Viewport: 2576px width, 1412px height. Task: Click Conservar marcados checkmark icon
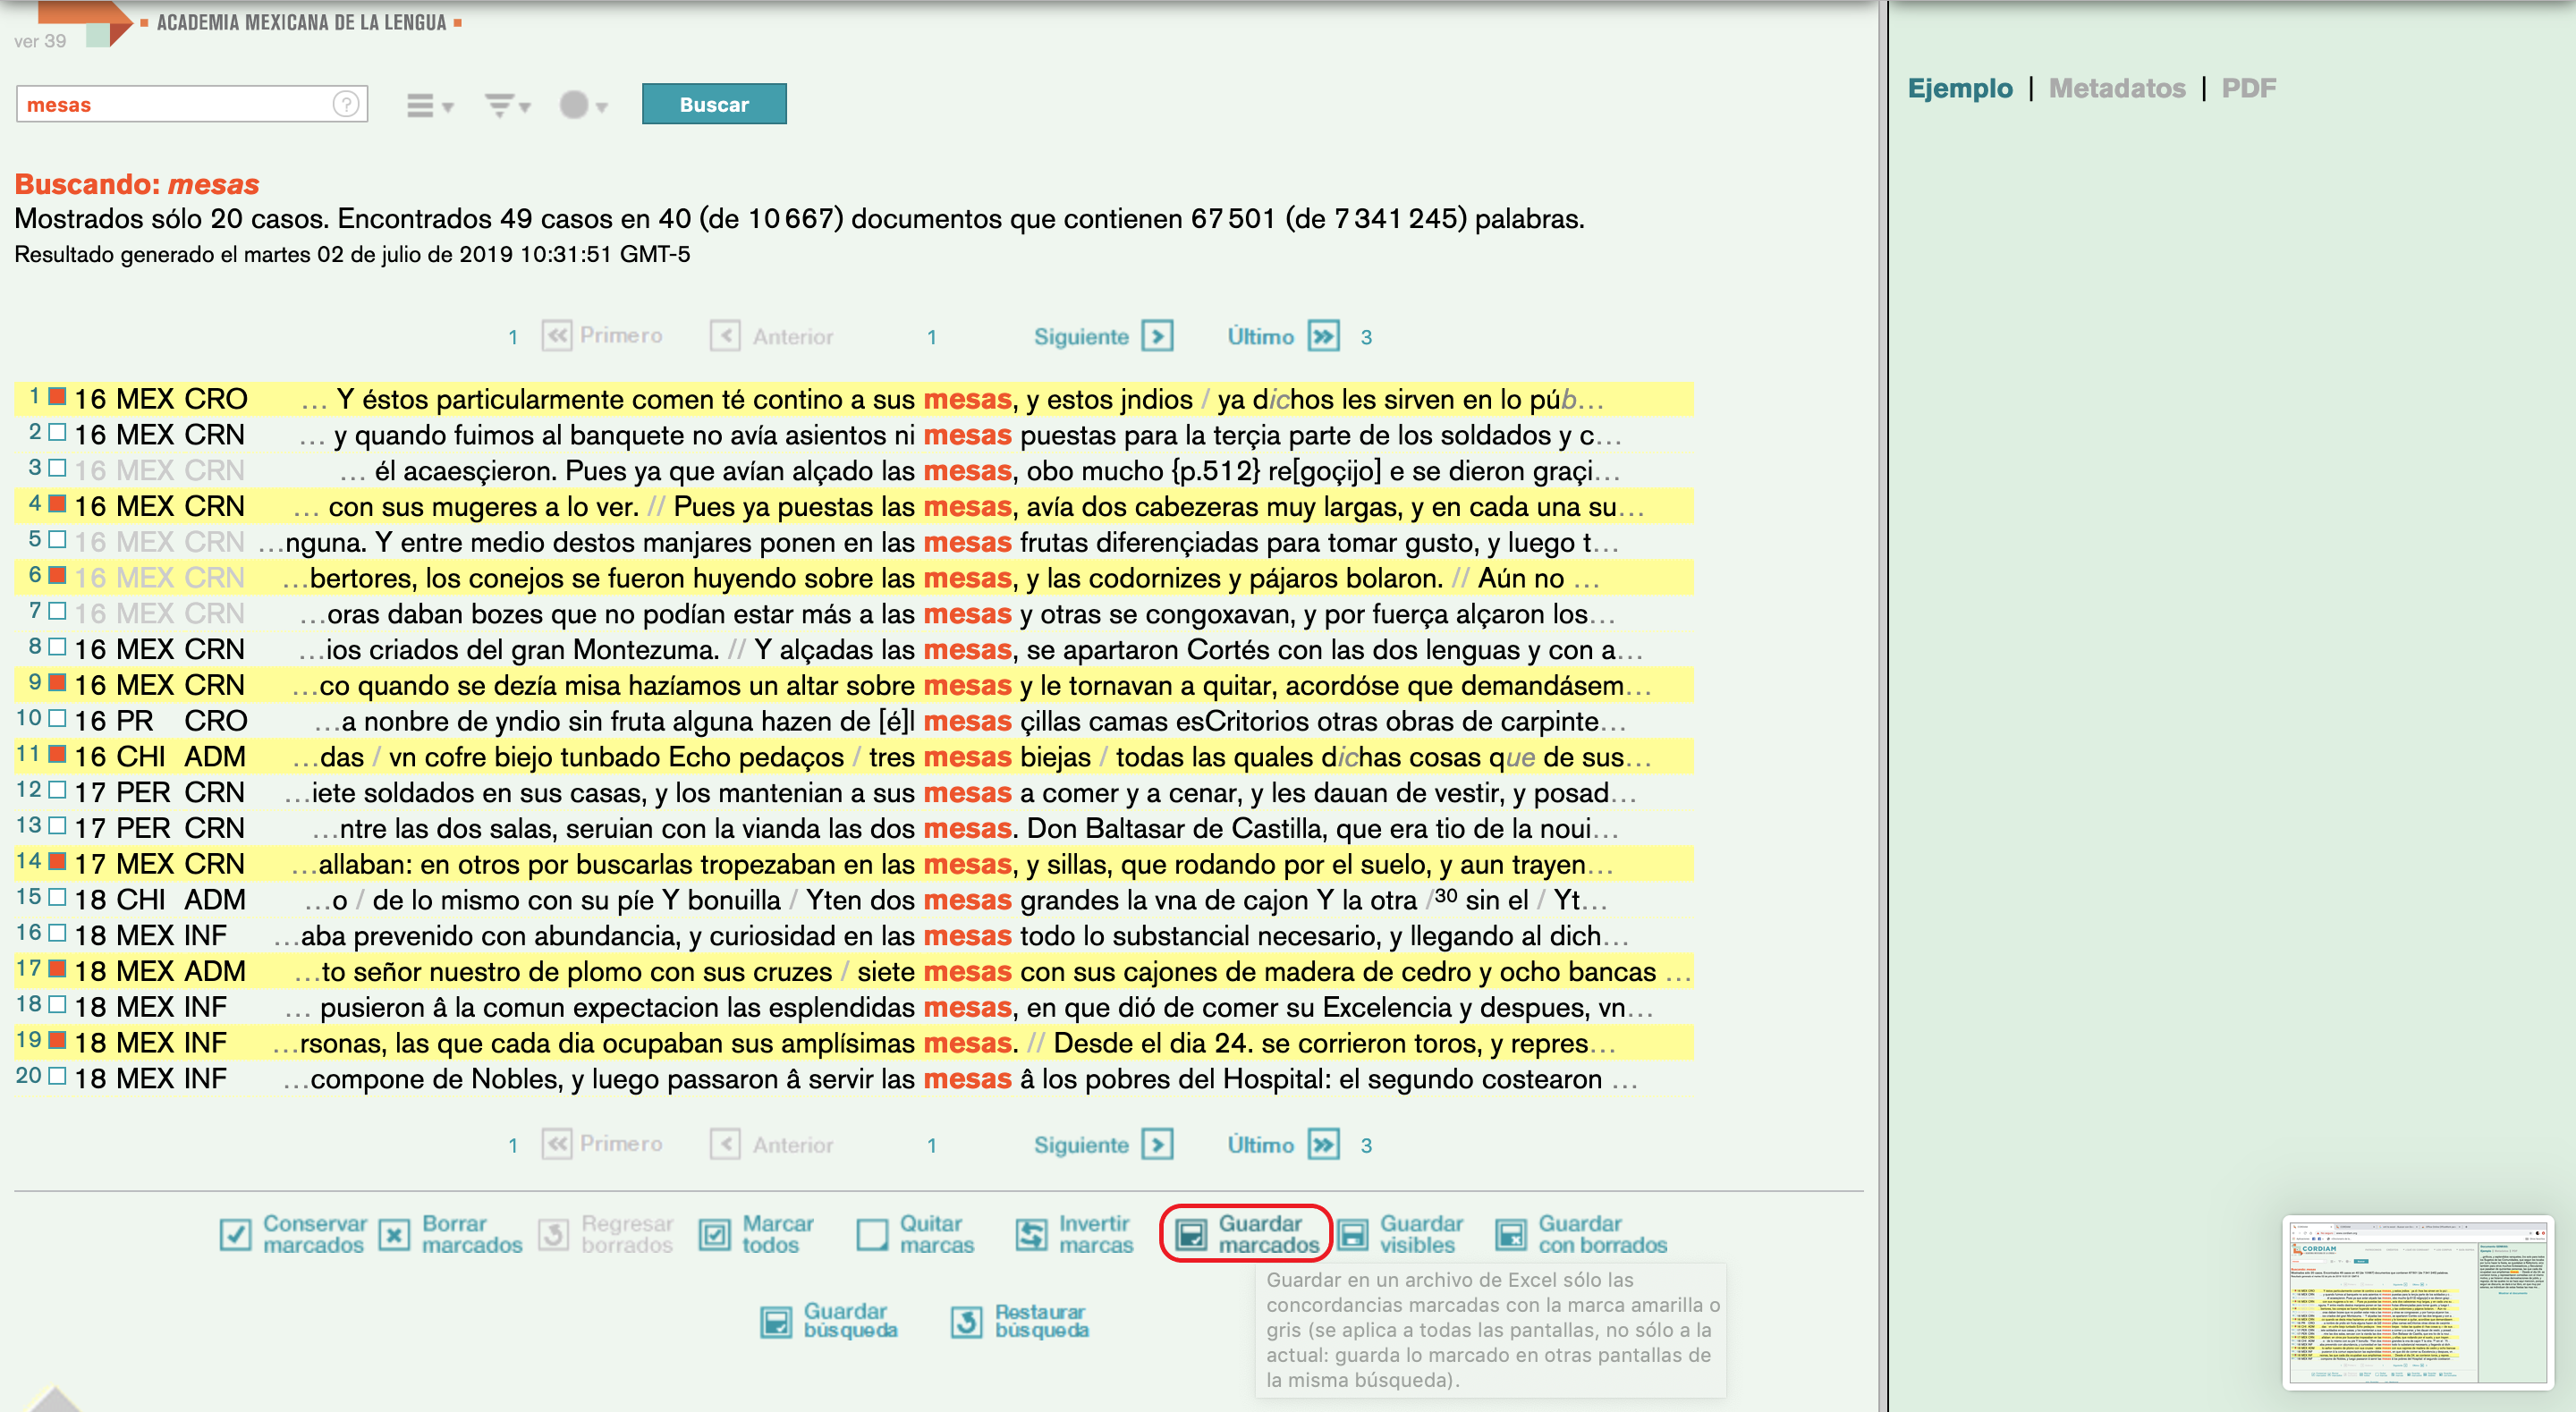235,1234
